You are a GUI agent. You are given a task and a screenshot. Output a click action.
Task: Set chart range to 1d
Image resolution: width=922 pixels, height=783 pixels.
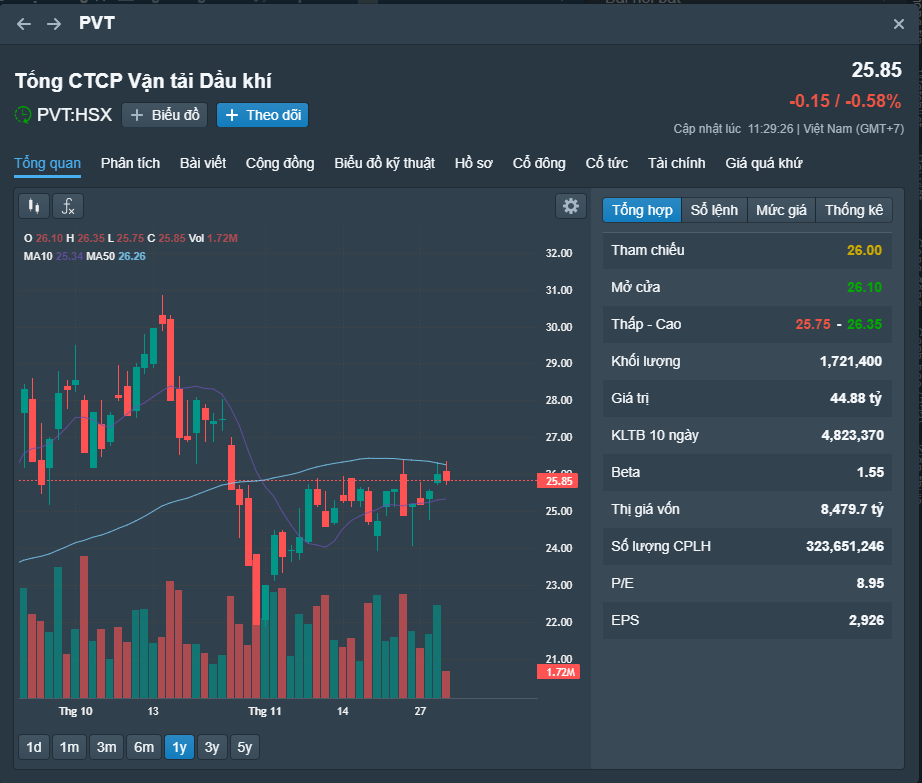34,747
